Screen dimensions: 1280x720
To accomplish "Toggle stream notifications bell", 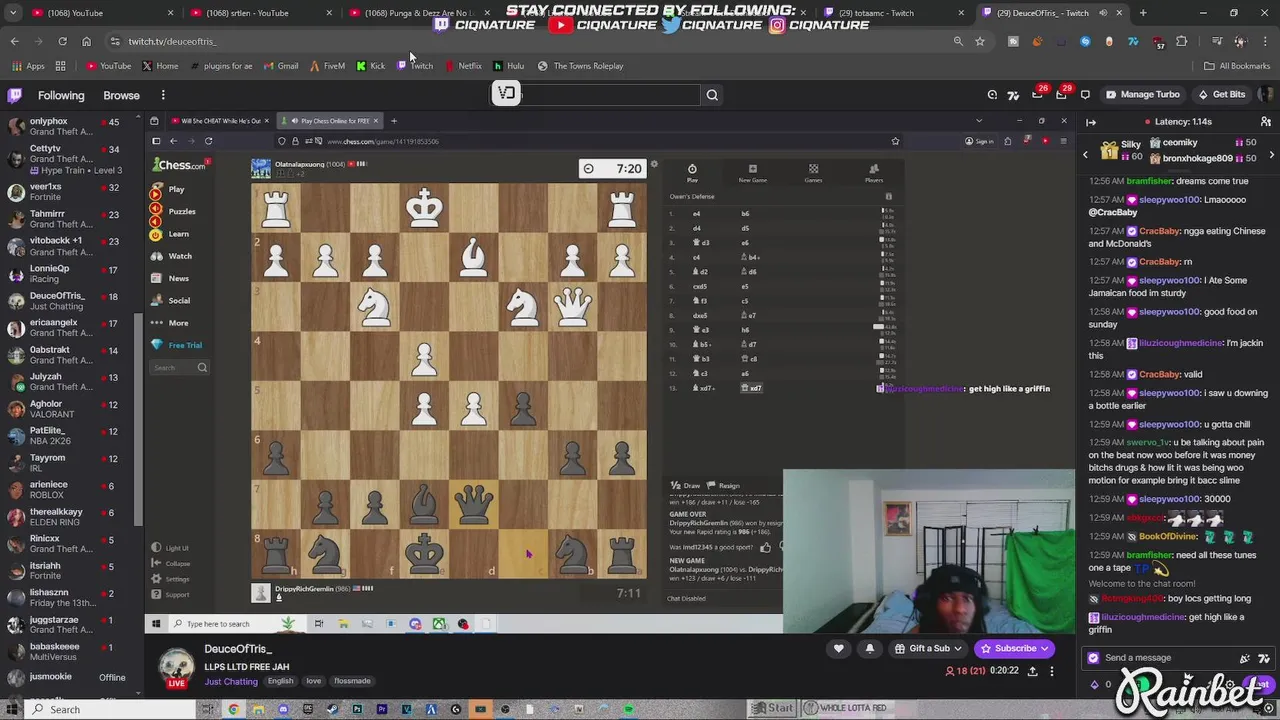I will [869, 648].
